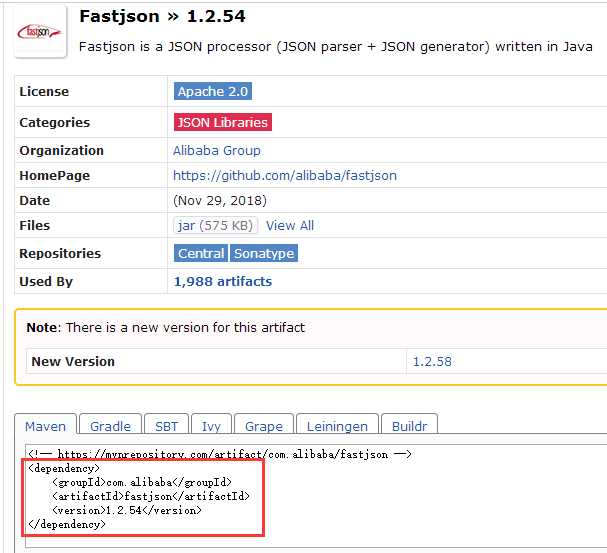Click the version 1.2.54 snippet line
This screenshot has height=553, width=607.
[127, 510]
